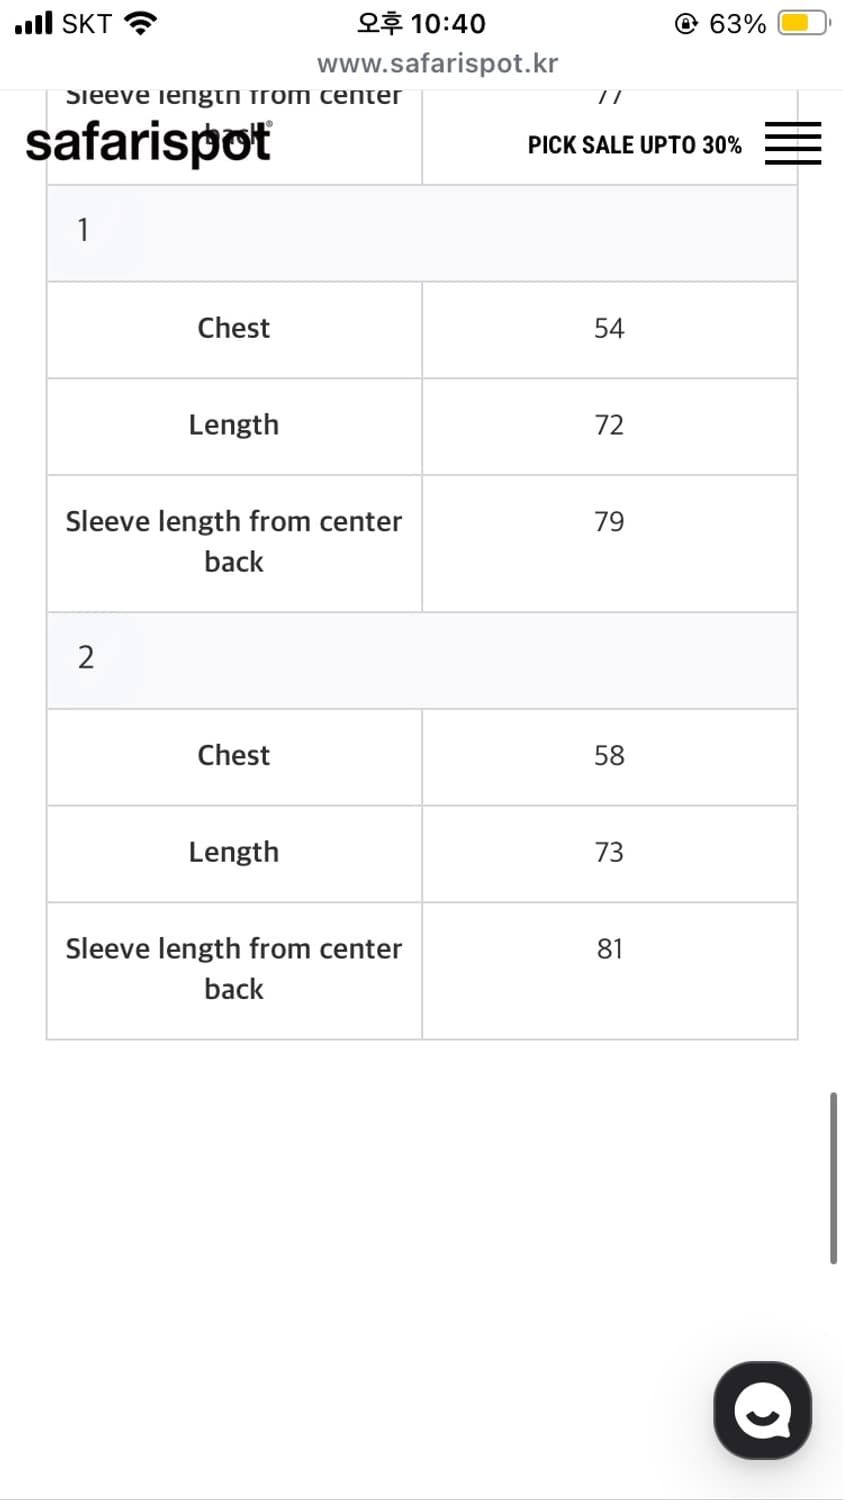Open the hamburger menu
Screen dimensions: 843x1500
coord(793,143)
